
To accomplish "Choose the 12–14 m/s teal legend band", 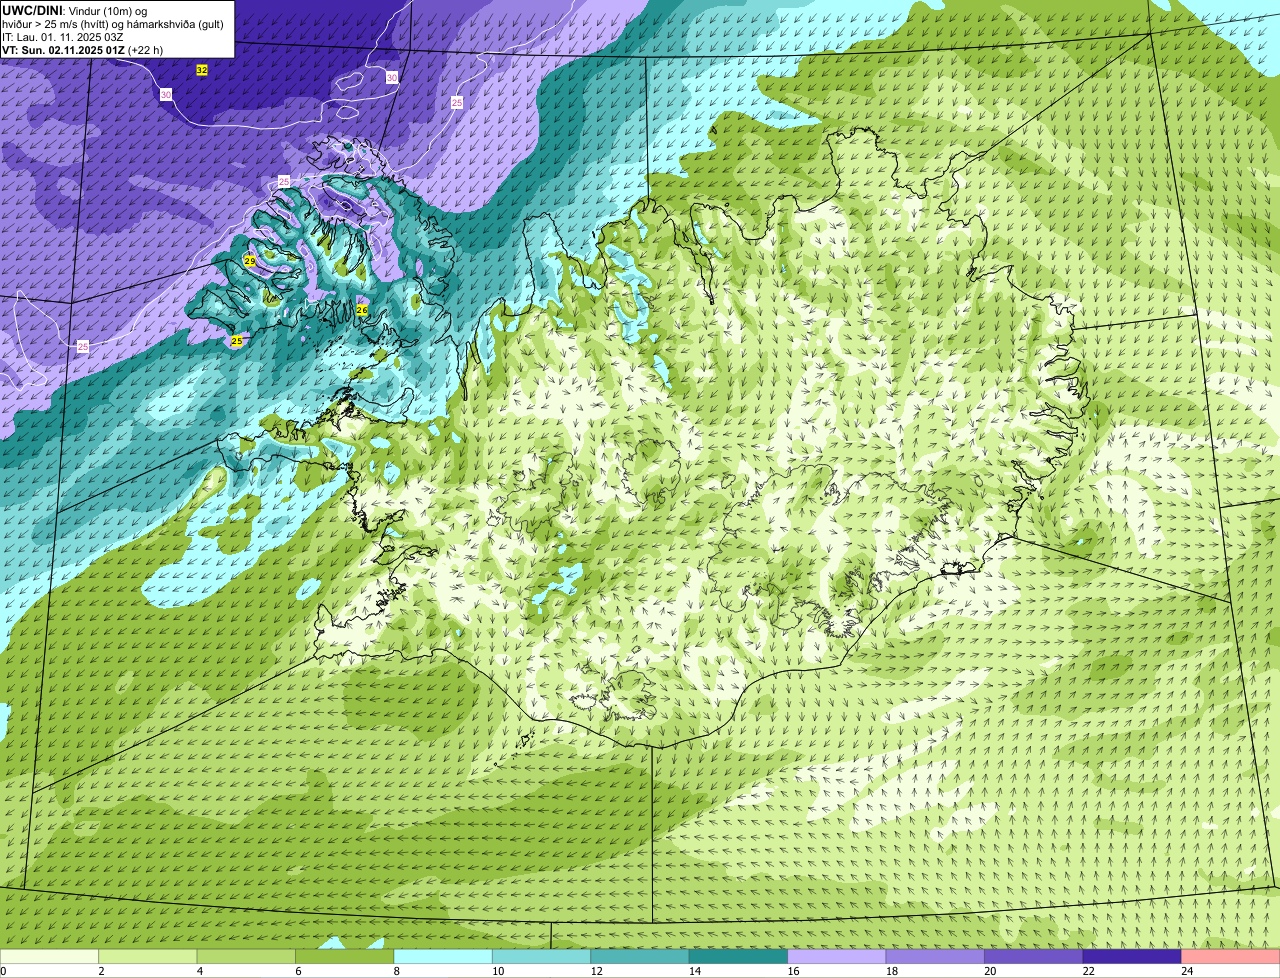I will [x=641, y=956].
